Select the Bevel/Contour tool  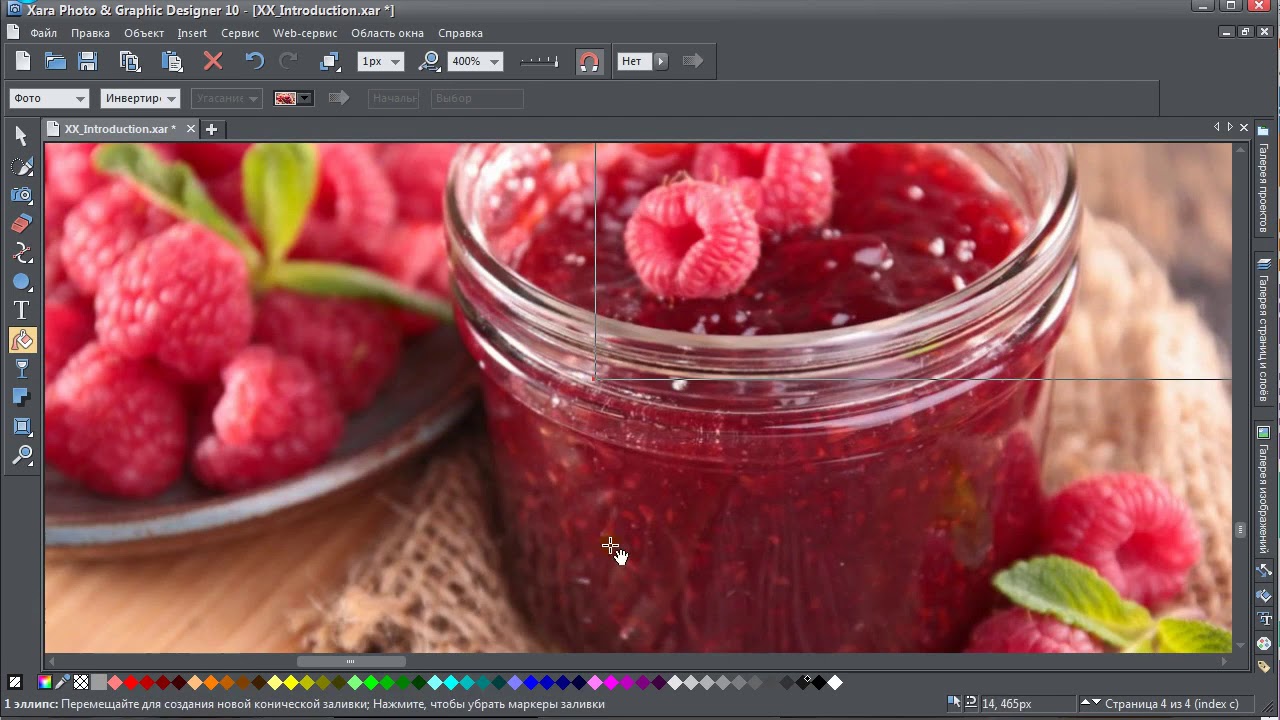point(22,427)
